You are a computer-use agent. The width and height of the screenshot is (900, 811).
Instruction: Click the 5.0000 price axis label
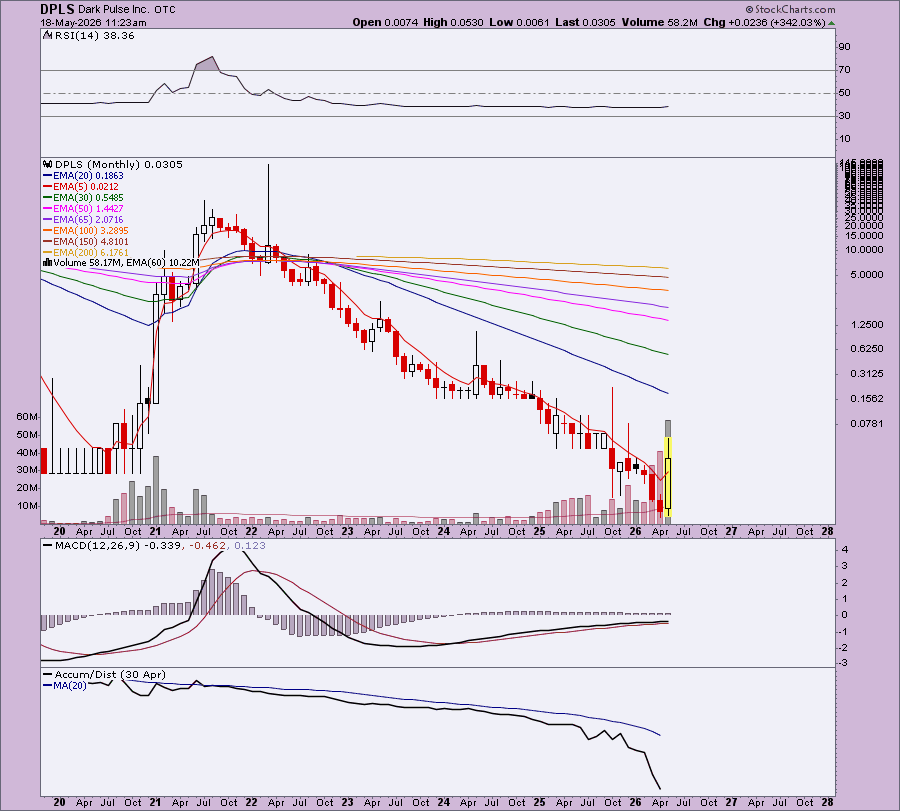(x=866, y=275)
